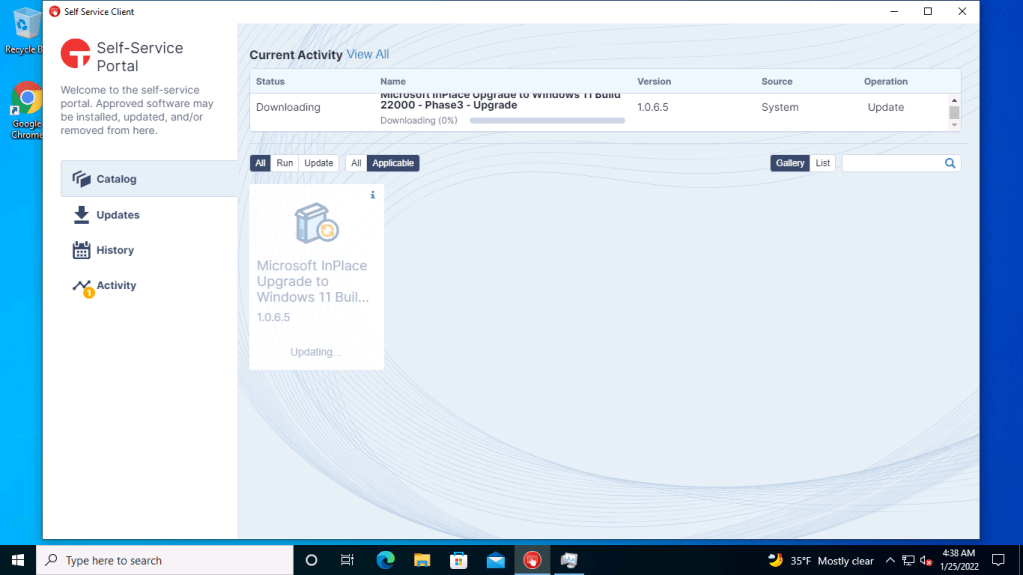1023x575 pixels.
Task: Open the History section
Action: (115, 250)
